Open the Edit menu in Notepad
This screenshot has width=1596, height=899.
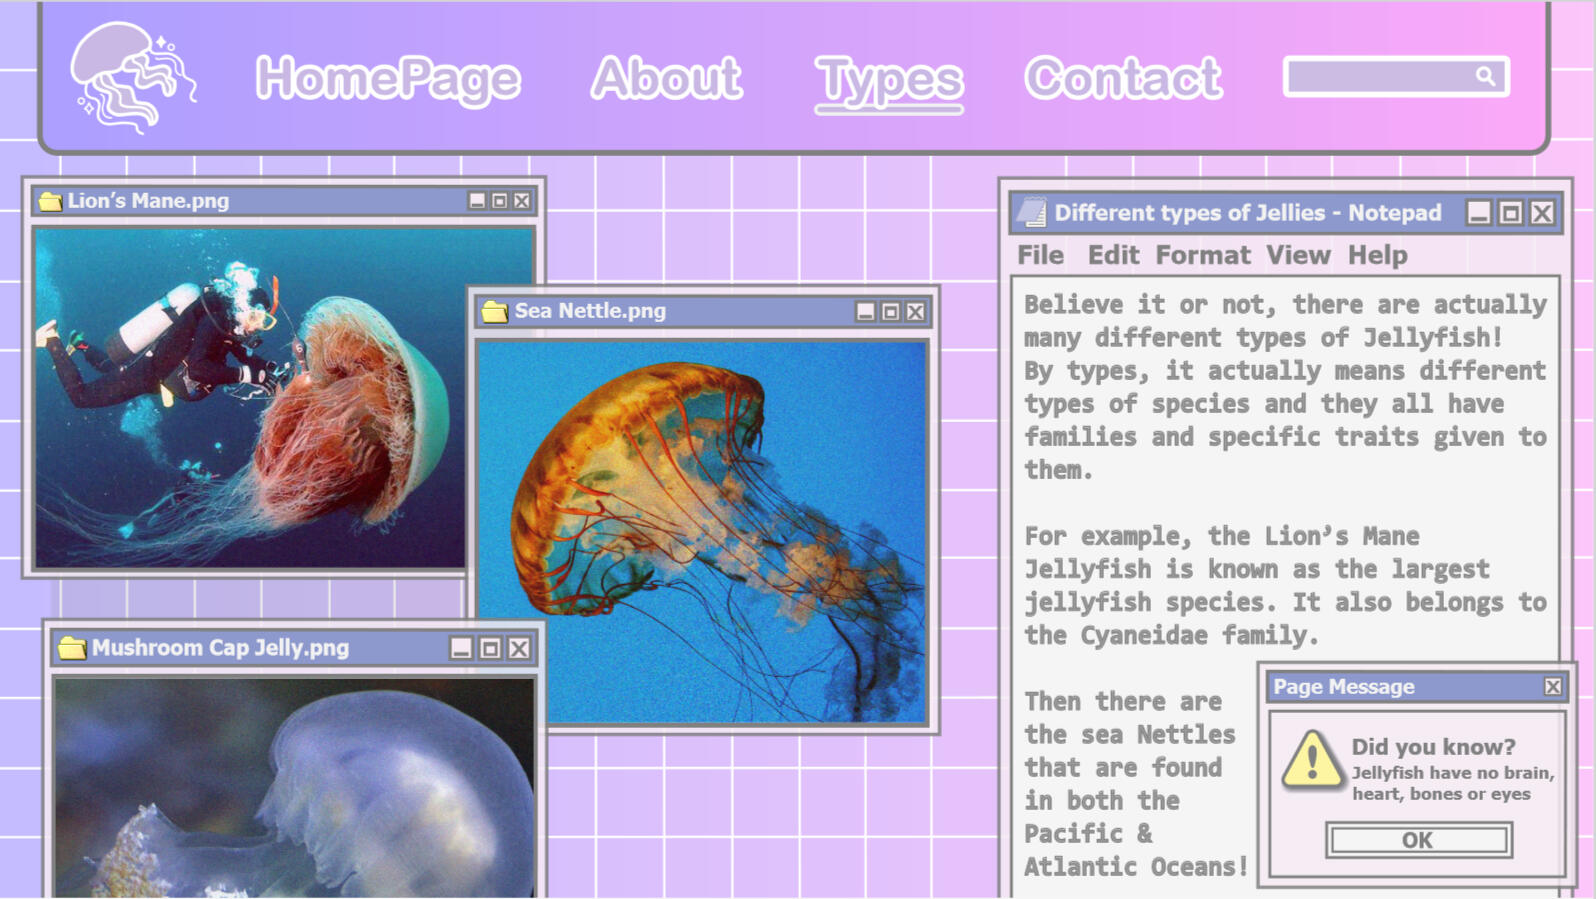coord(1113,255)
